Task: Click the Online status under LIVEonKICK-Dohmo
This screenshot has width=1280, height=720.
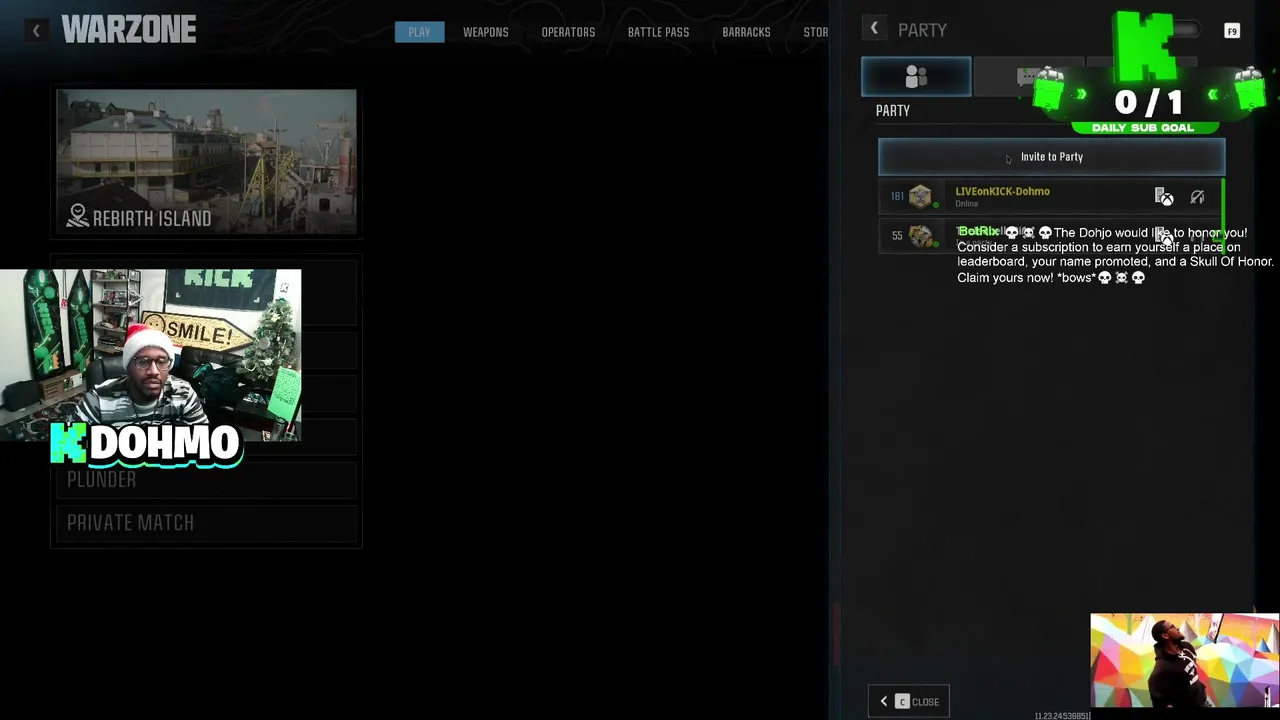Action: 966,204
